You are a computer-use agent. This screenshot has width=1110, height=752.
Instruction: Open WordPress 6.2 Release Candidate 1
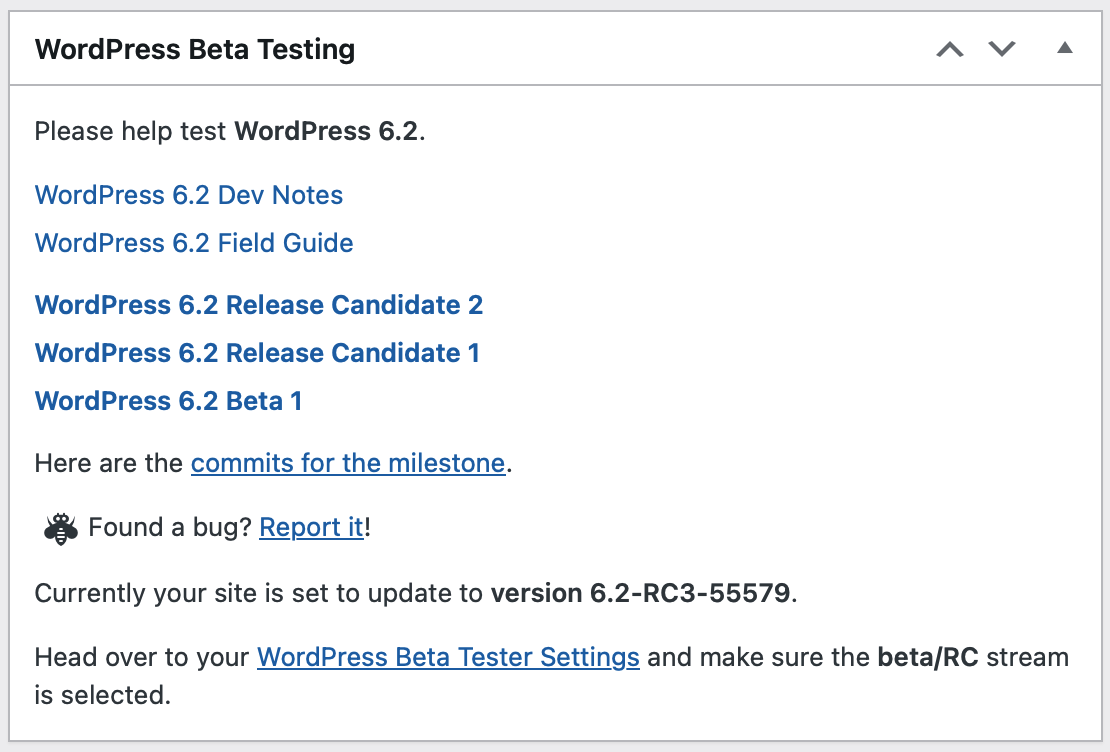(x=257, y=353)
